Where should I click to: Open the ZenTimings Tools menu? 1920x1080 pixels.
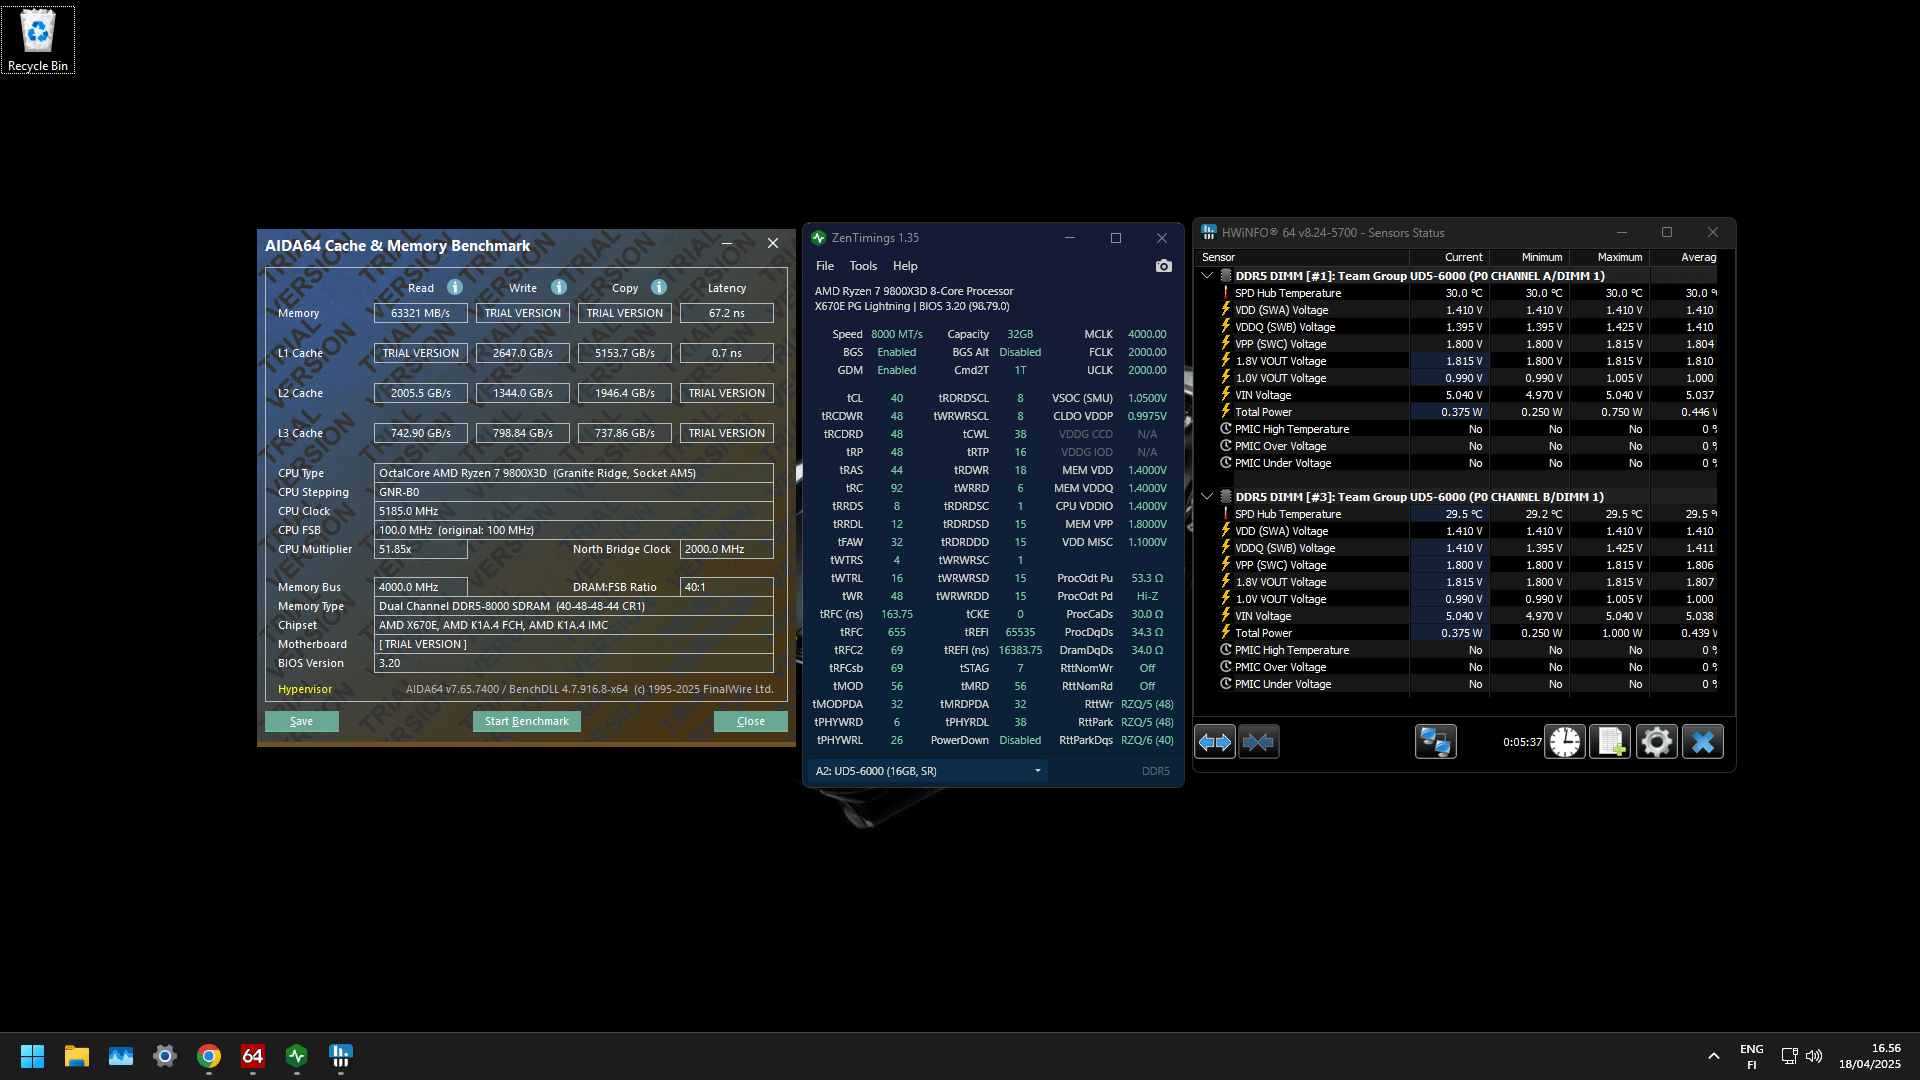863,266
